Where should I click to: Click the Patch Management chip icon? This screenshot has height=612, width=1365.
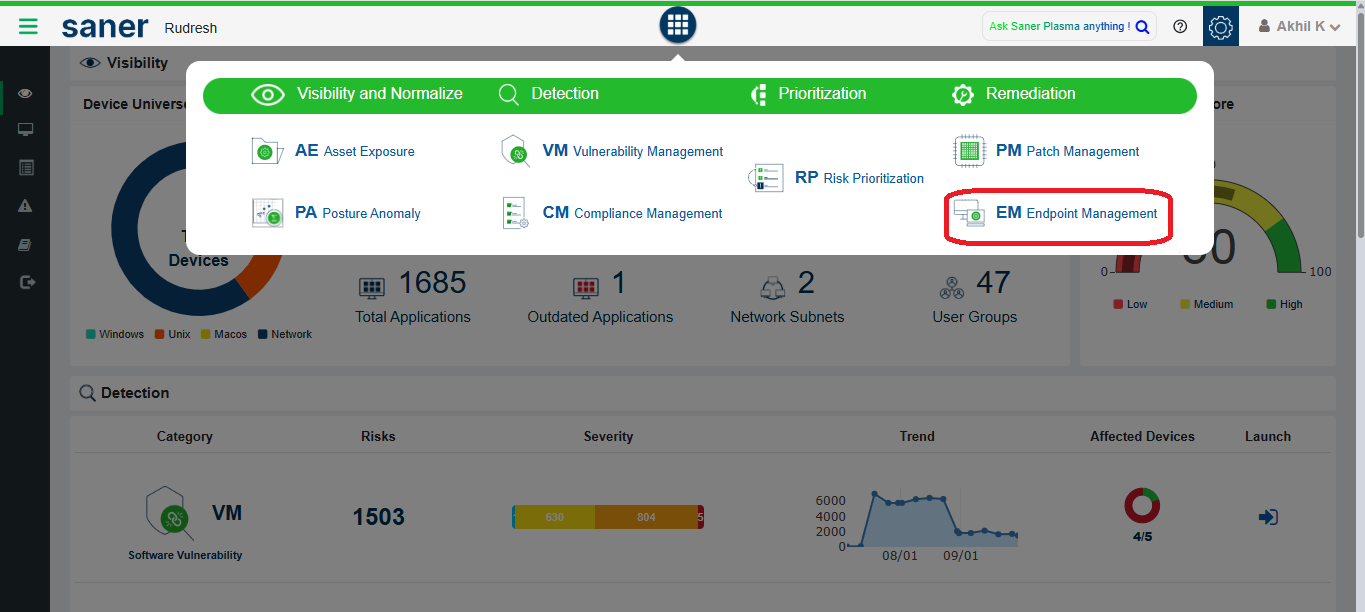(x=969, y=151)
